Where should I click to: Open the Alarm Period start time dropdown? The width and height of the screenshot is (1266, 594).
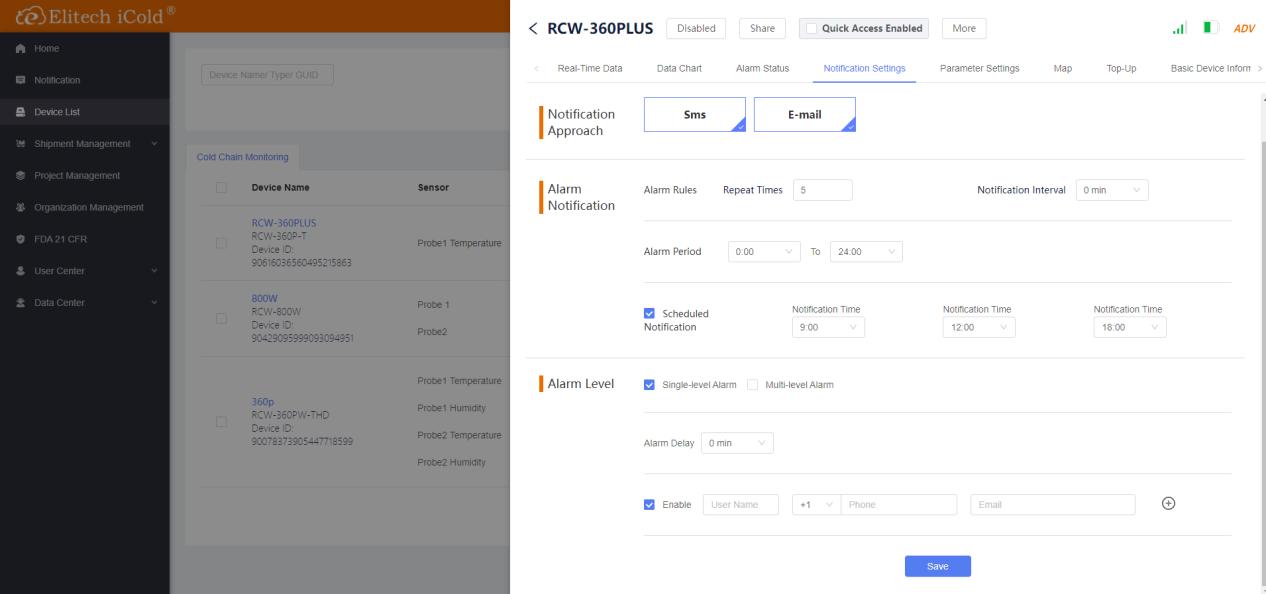point(765,252)
